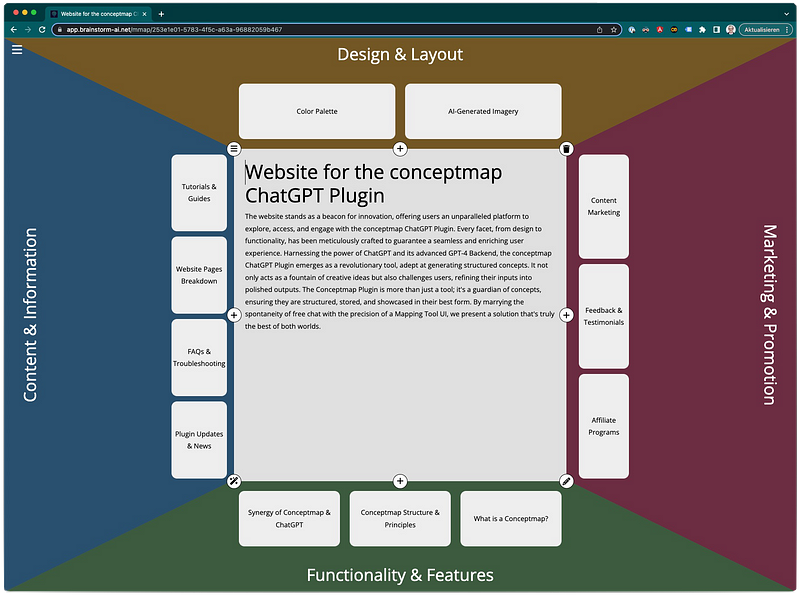
Task: Open Synergy of Conceptmap & ChatGPT card
Action: [289, 518]
